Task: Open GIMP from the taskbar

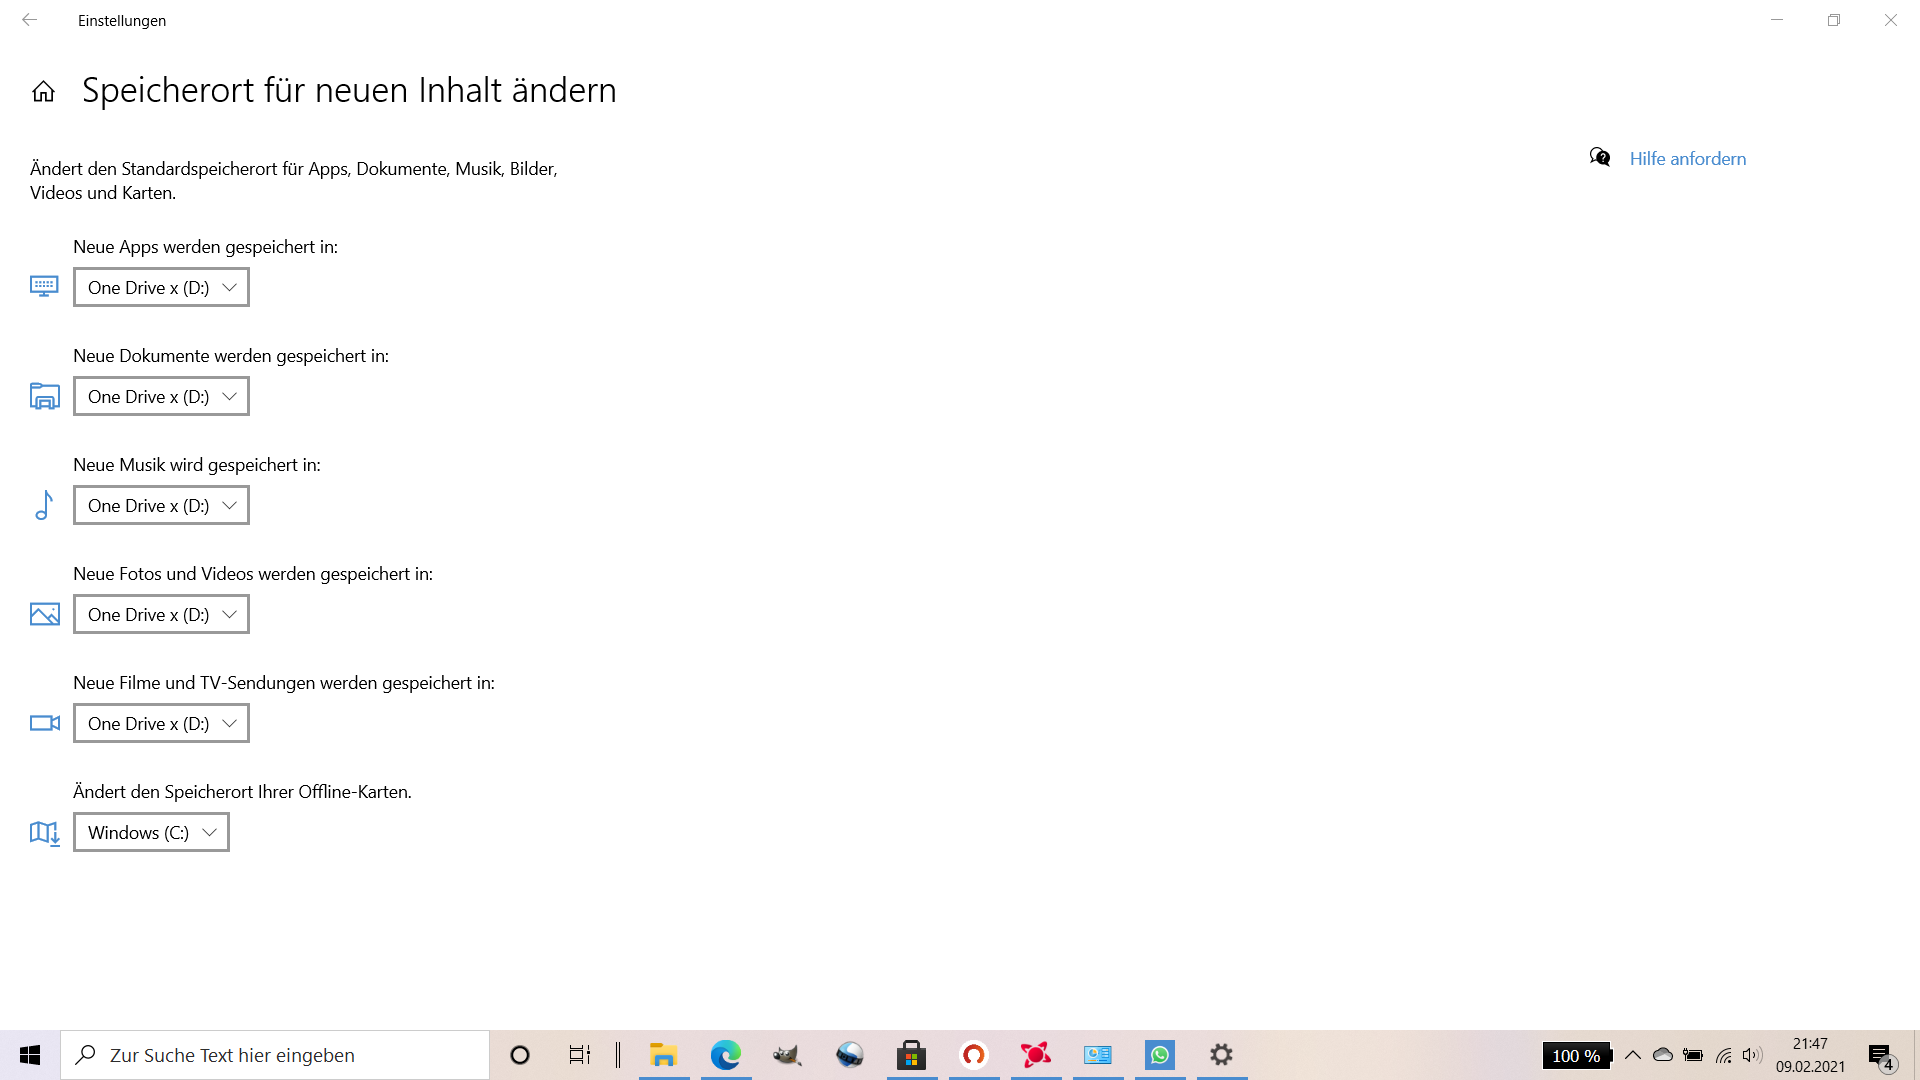Action: pyautogui.click(x=787, y=1055)
